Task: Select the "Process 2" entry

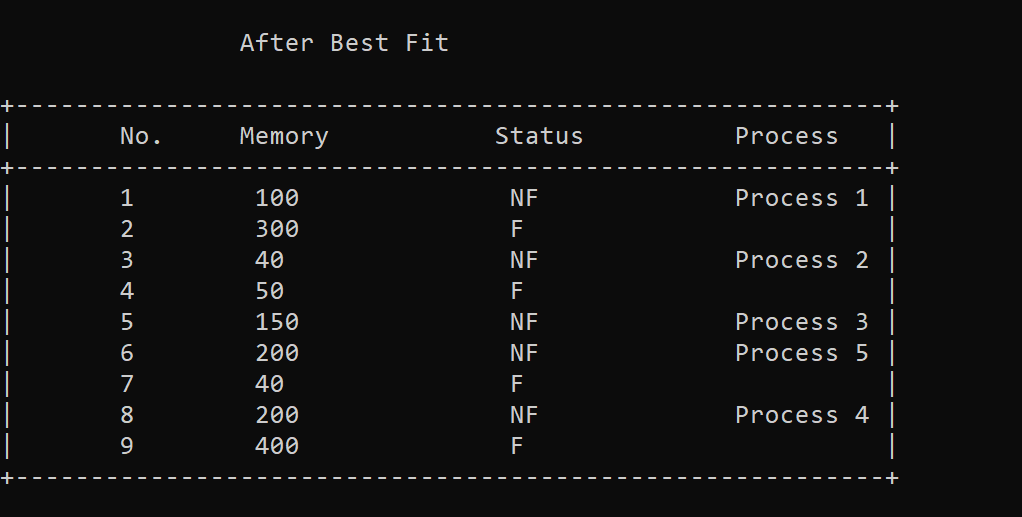Action: point(802,260)
